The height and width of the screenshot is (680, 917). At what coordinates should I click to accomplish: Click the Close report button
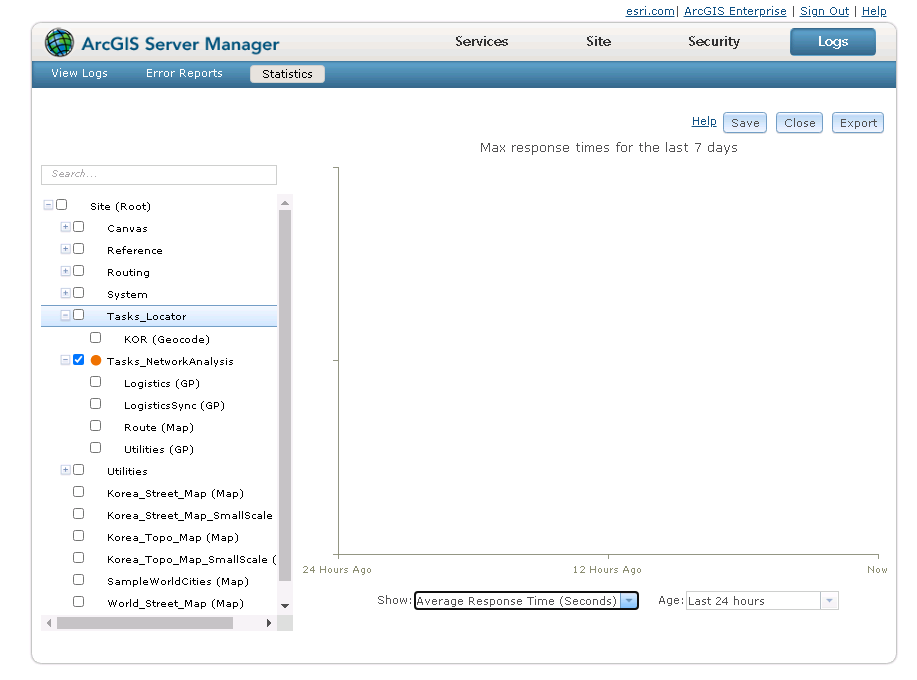(x=799, y=123)
